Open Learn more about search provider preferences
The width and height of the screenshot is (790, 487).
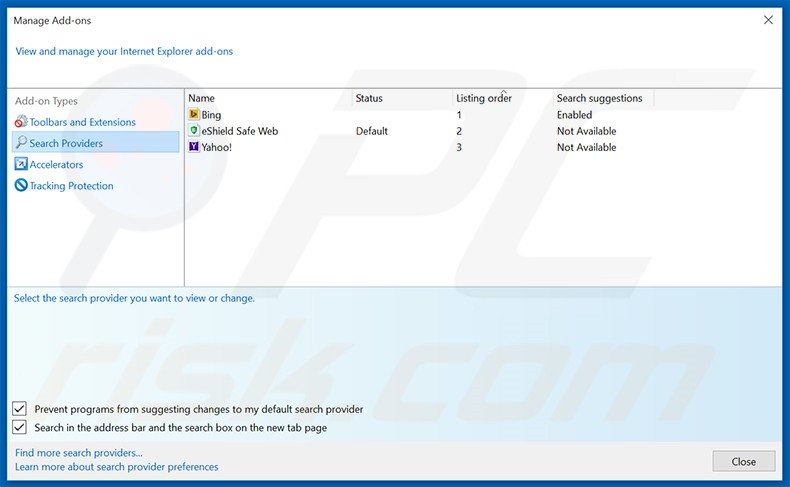(x=116, y=467)
